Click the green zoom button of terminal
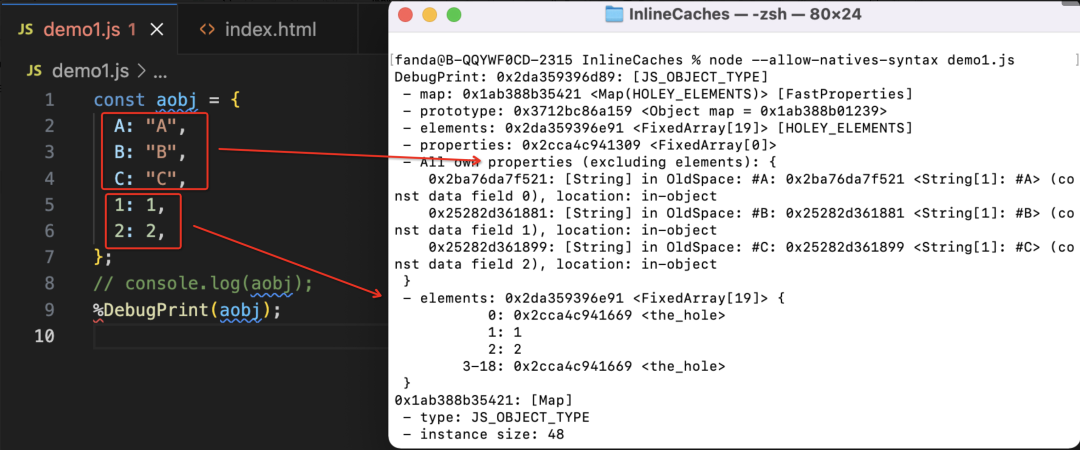 [453, 14]
